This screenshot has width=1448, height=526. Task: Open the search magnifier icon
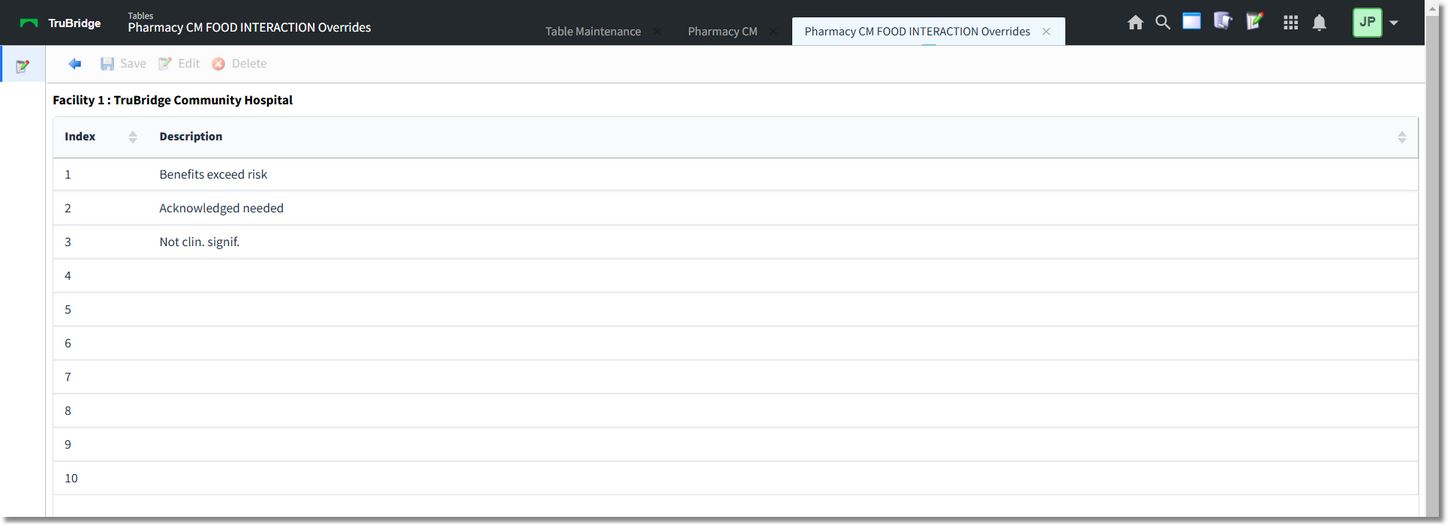pyautogui.click(x=1162, y=22)
